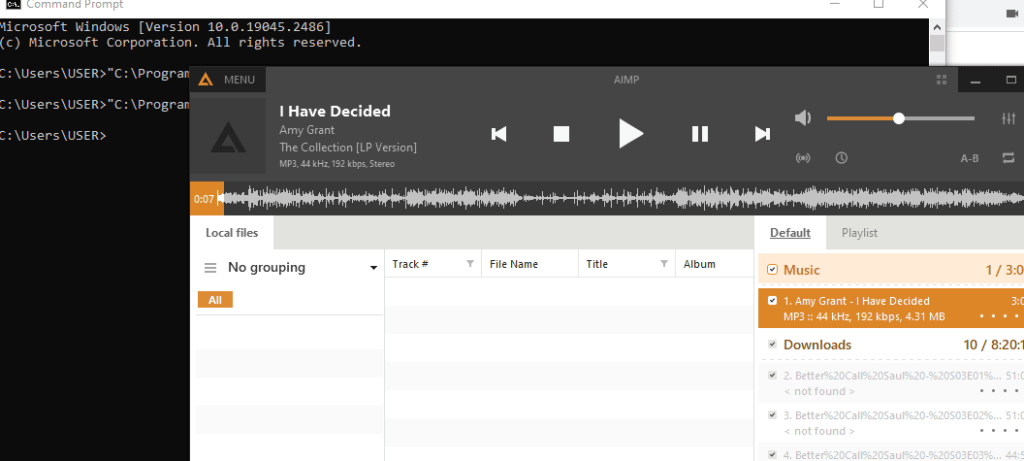Toggle checkbox for Better Call Saul S03E02
The height and width of the screenshot is (461, 1024).
pyautogui.click(x=773, y=415)
